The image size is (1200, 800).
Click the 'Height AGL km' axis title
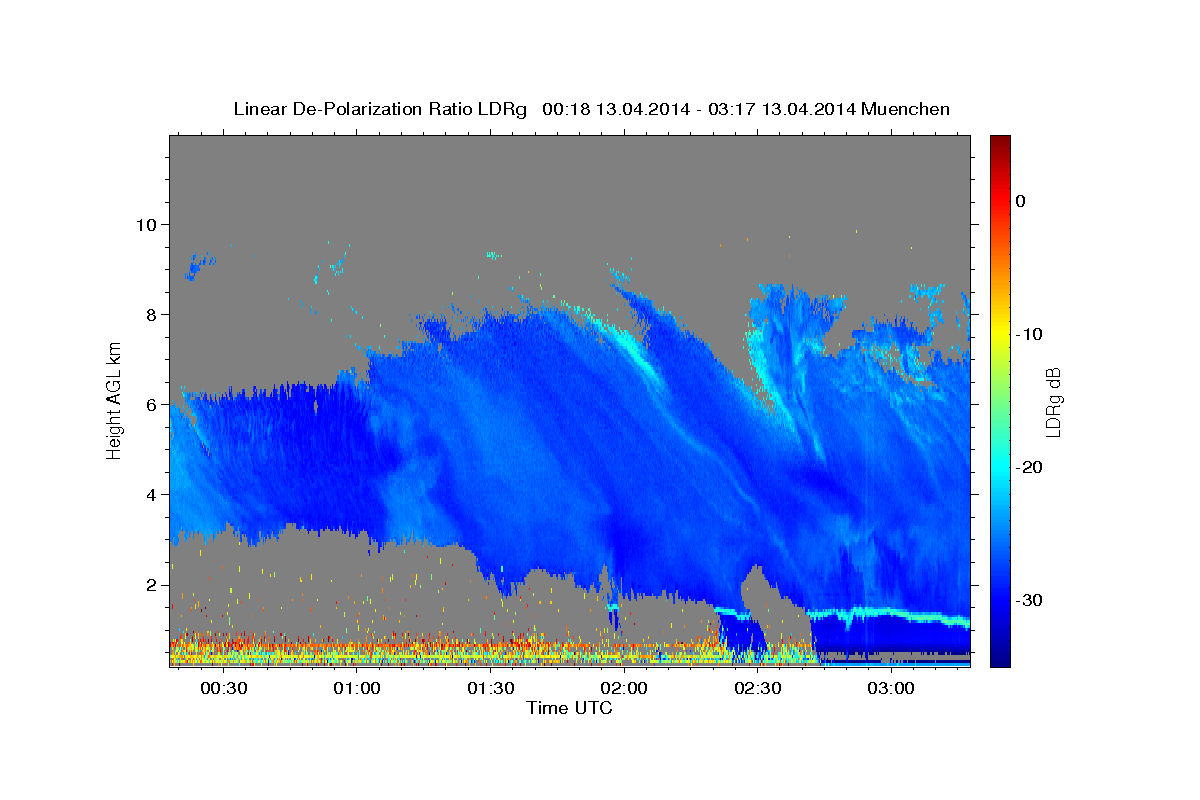[x=114, y=400]
